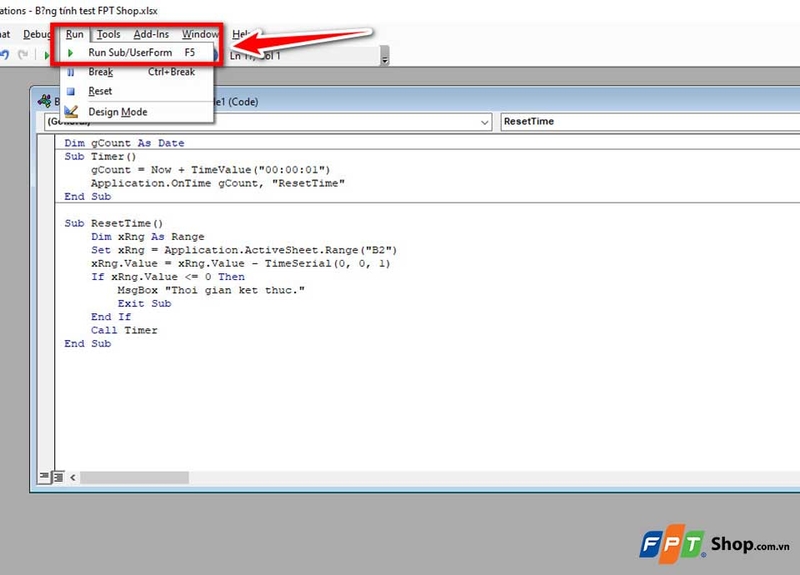Choose Run Sub/UserForm in Run menu
The width and height of the screenshot is (800, 575).
136,53
